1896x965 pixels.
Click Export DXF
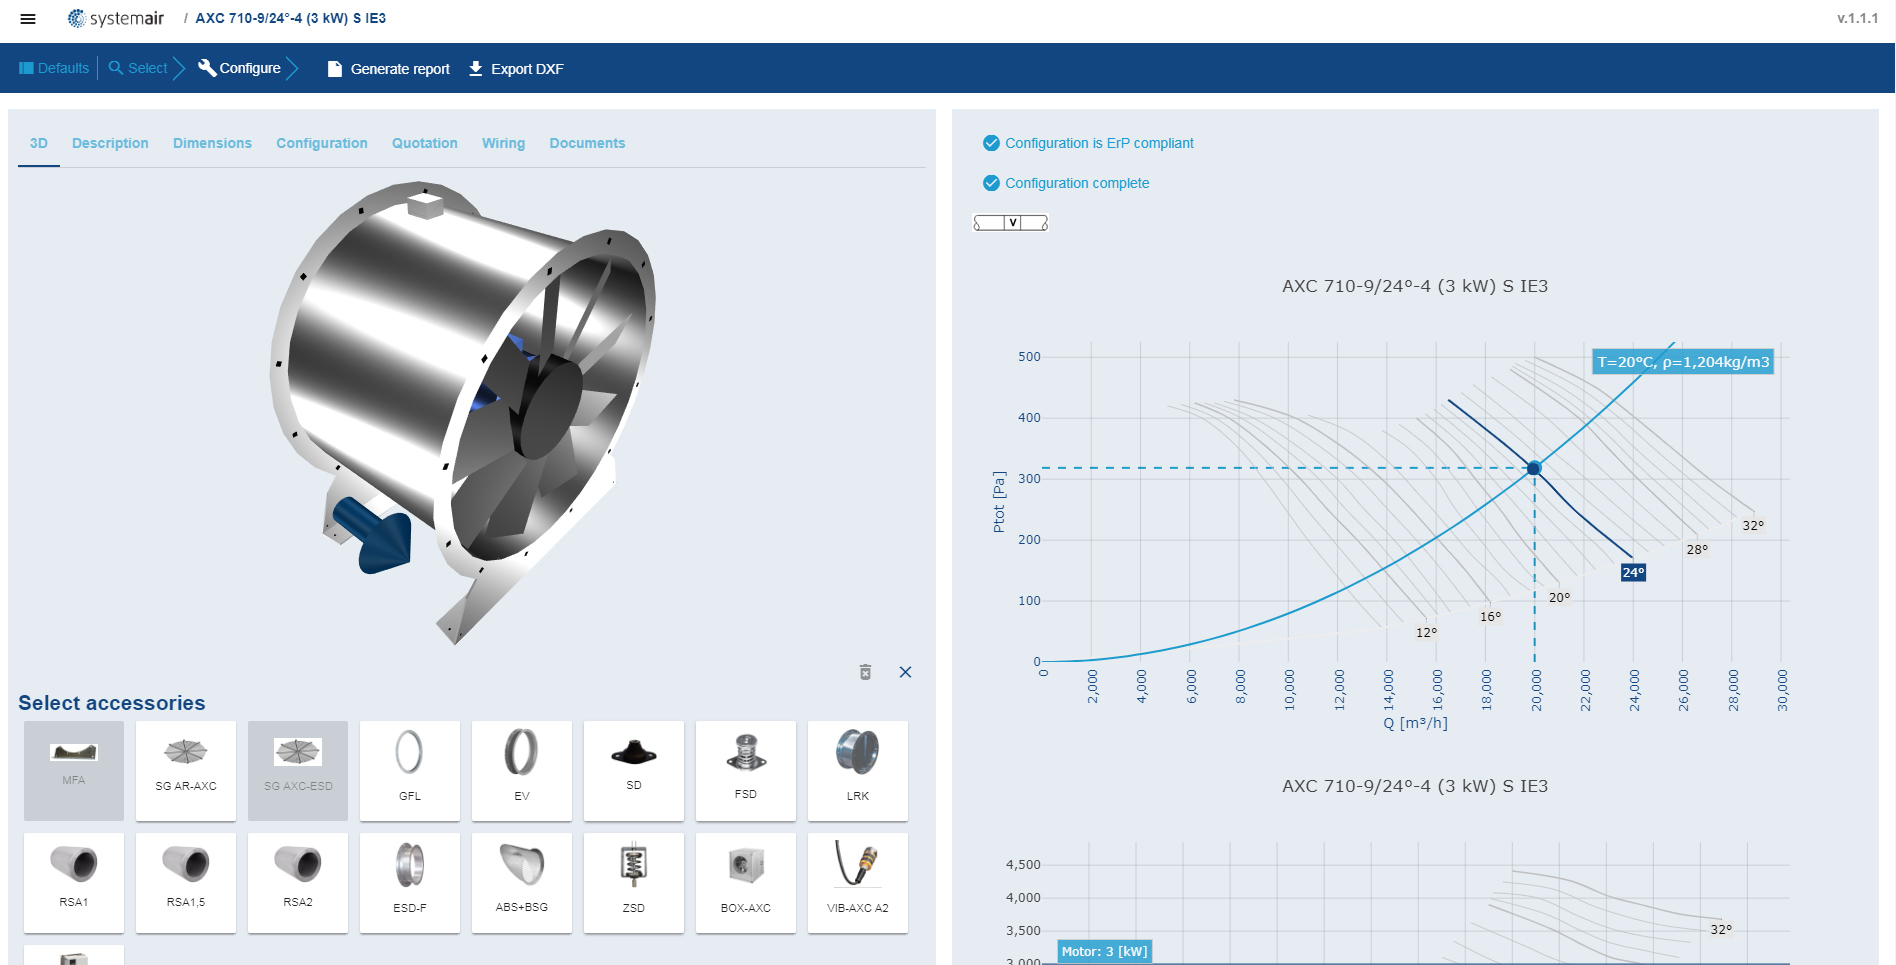[x=516, y=69]
